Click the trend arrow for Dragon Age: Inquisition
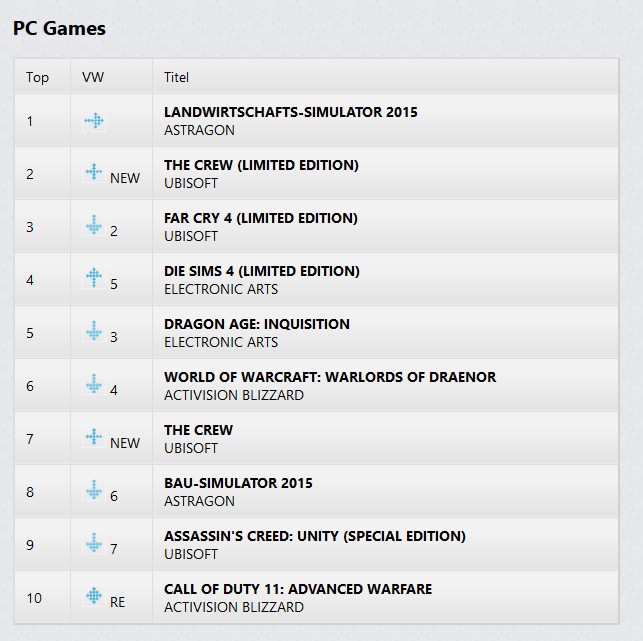Image resolution: width=643 pixels, height=641 pixels. pos(94,332)
